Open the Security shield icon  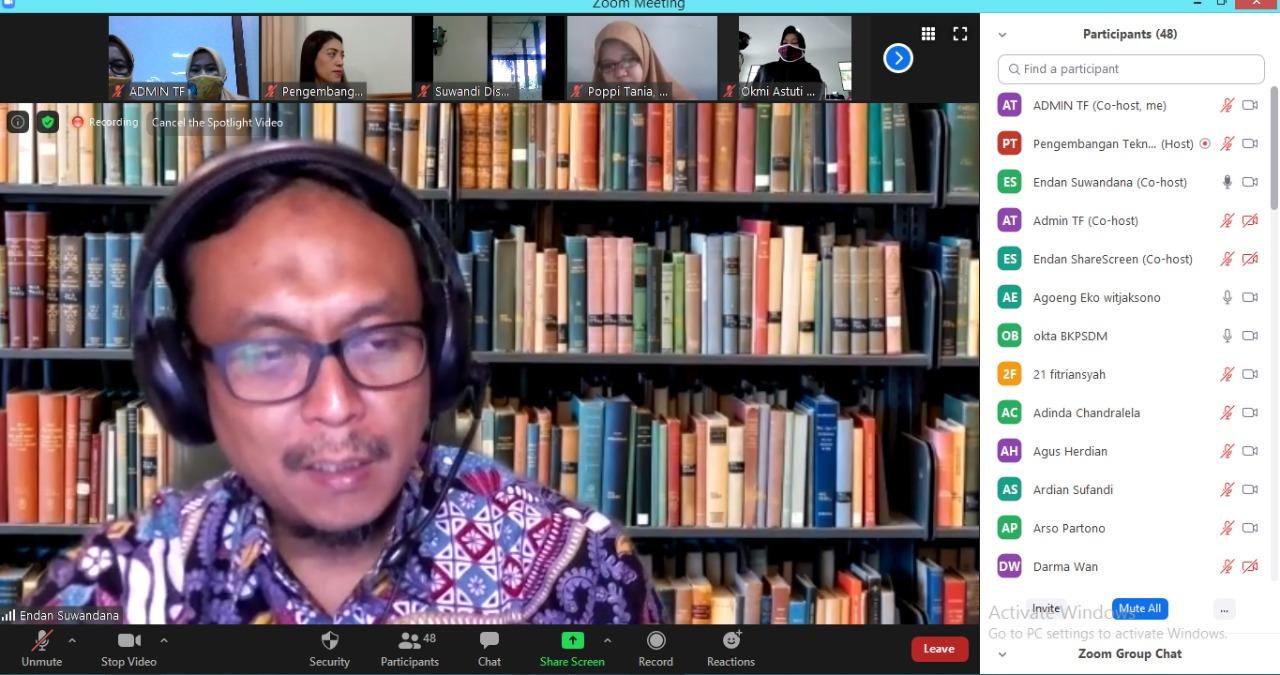(x=329, y=640)
